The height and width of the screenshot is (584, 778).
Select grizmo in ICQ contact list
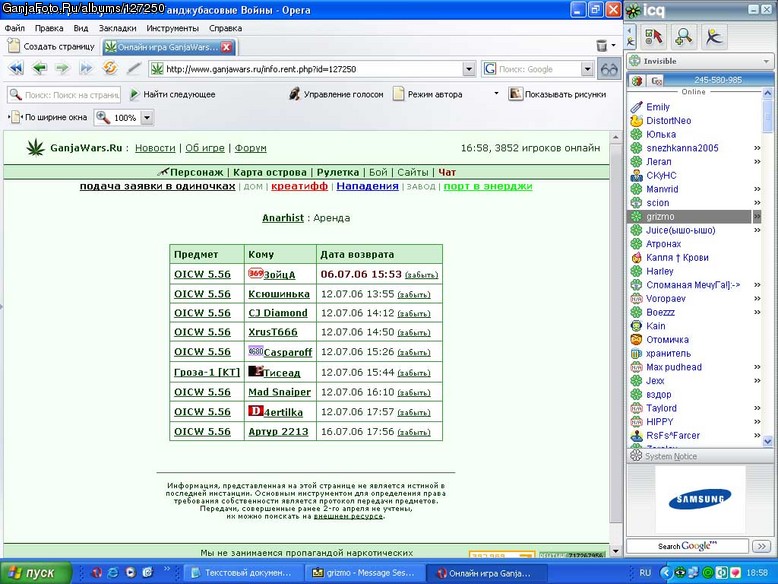(x=690, y=216)
